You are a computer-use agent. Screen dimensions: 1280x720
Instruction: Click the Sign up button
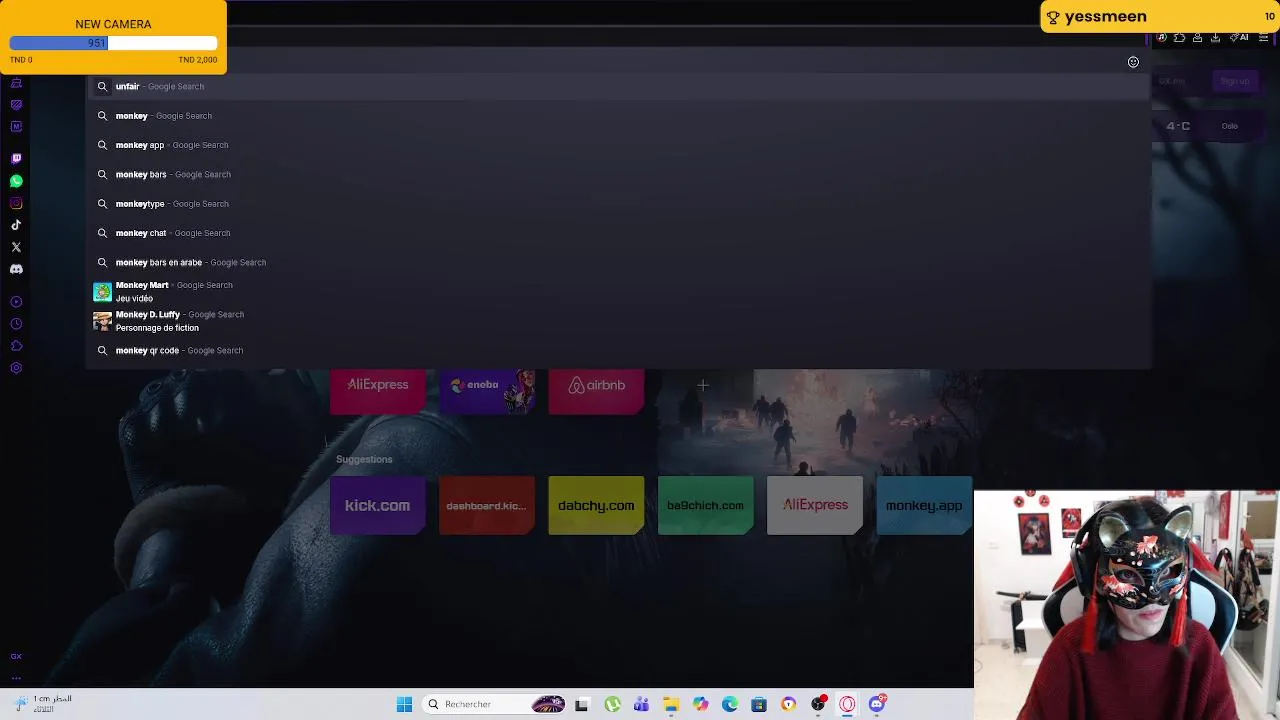coord(1235,81)
